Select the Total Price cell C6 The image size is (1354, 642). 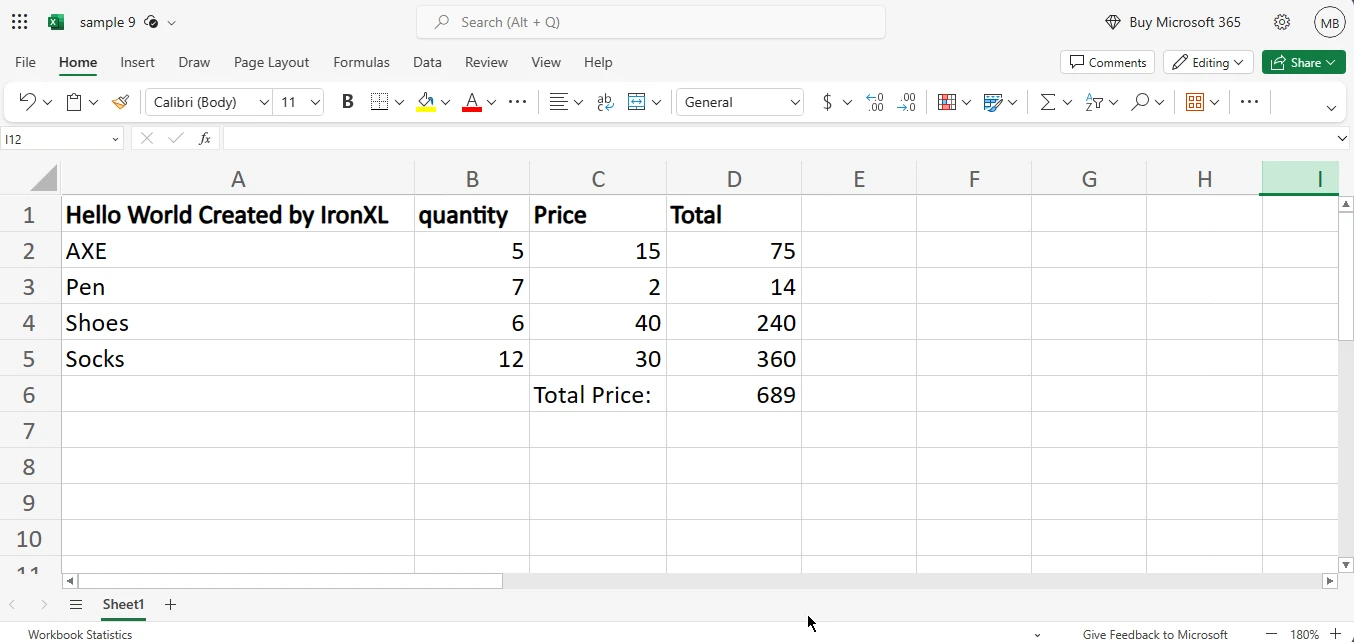point(597,395)
